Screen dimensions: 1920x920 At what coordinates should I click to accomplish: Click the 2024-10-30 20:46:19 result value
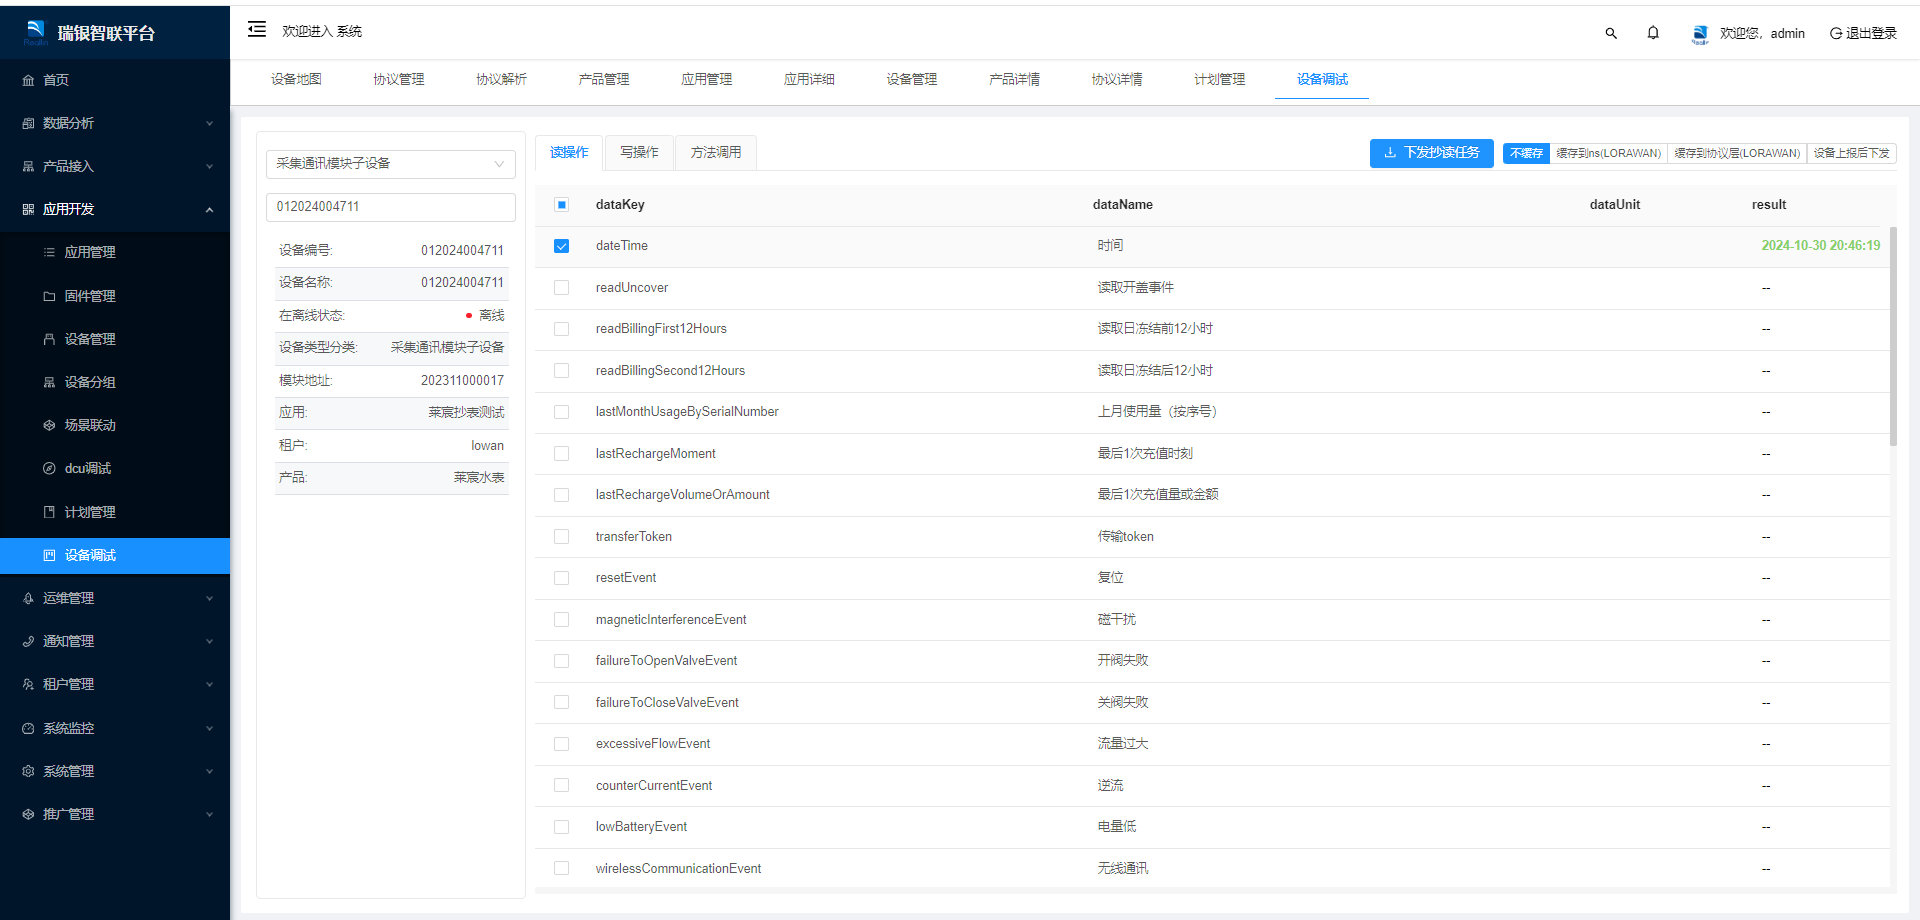(1820, 246)
